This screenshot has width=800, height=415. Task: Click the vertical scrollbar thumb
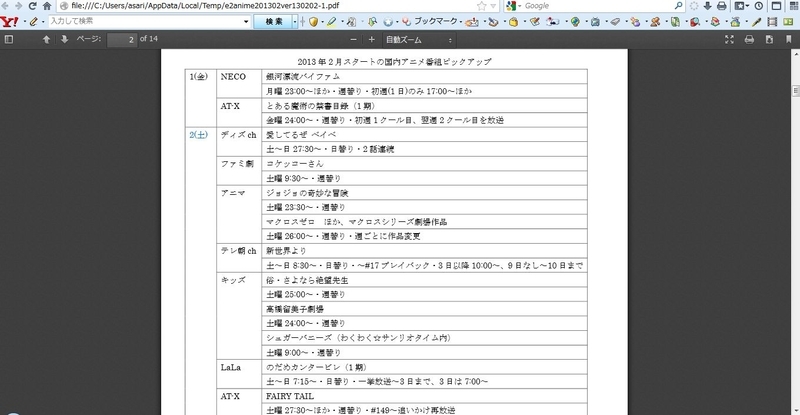795,91
